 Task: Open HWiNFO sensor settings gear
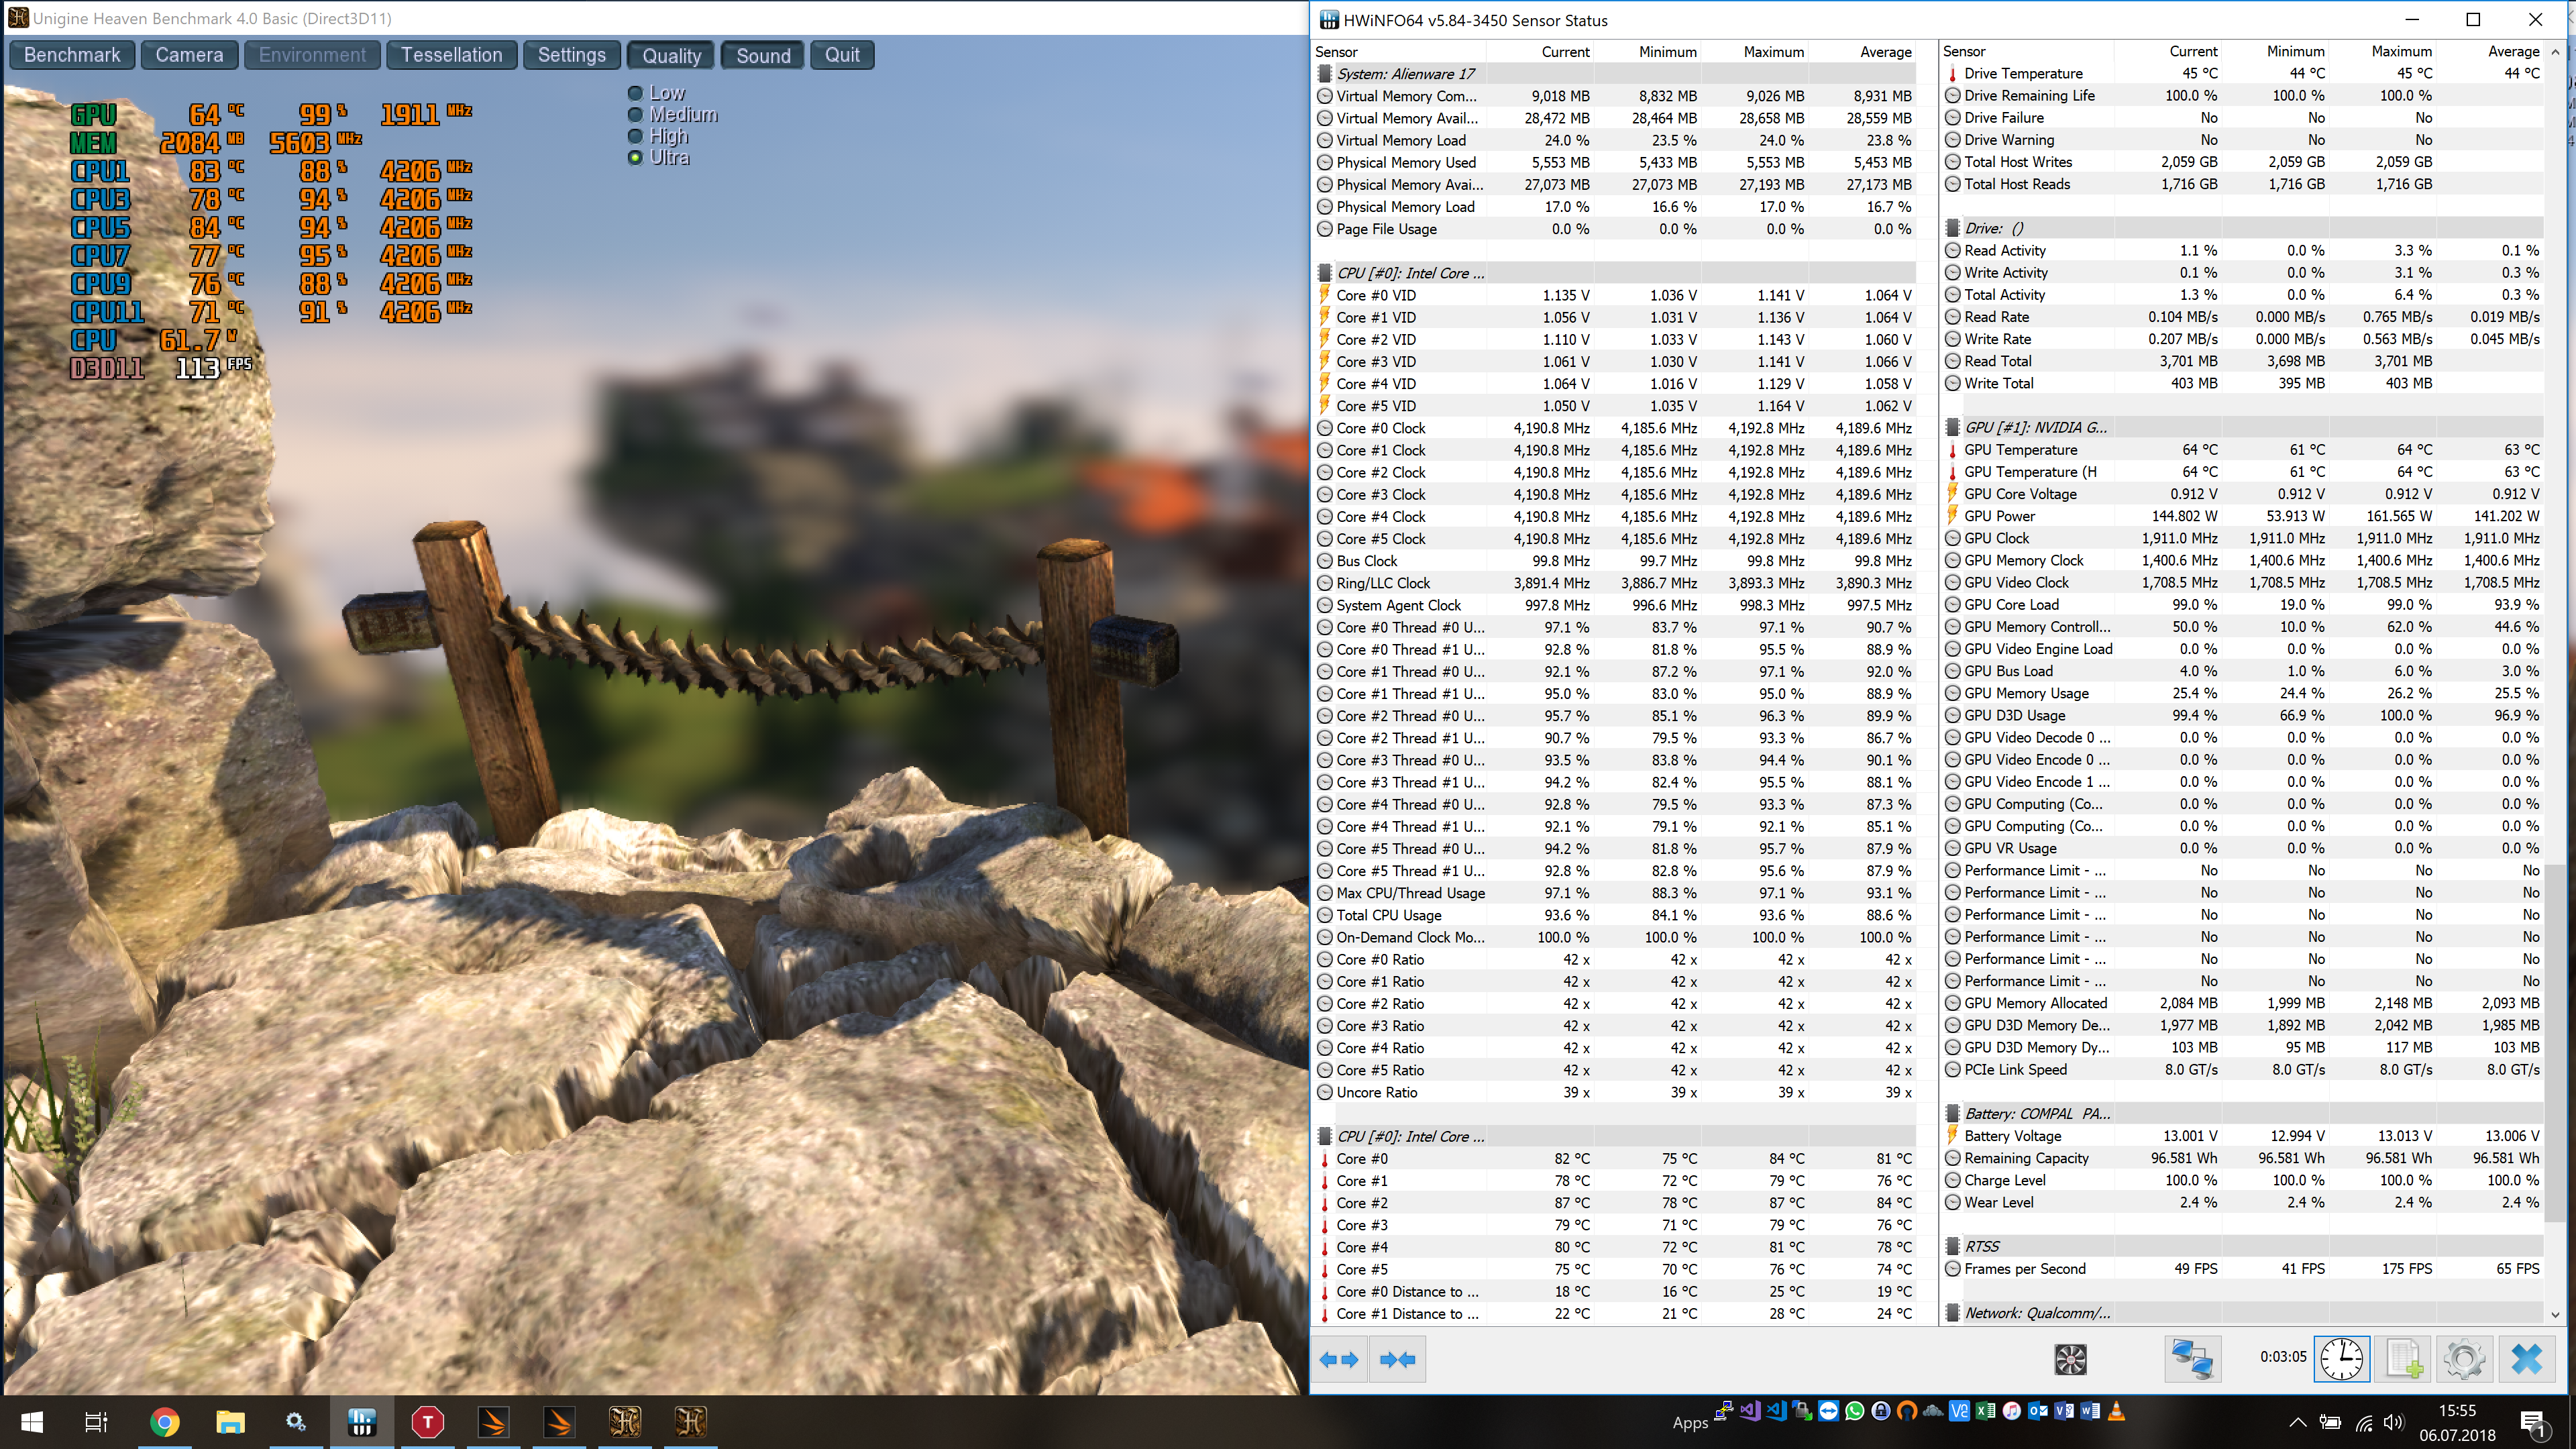coord(2464,1359)
